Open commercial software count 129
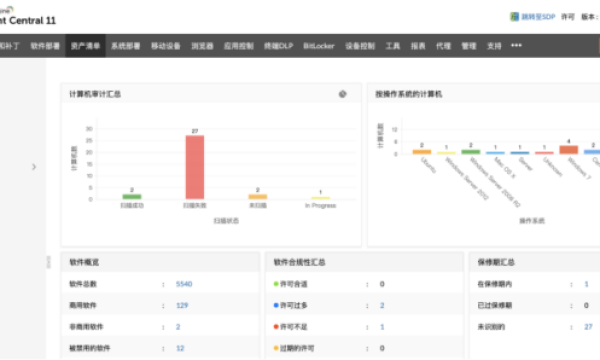 (182, 305)
